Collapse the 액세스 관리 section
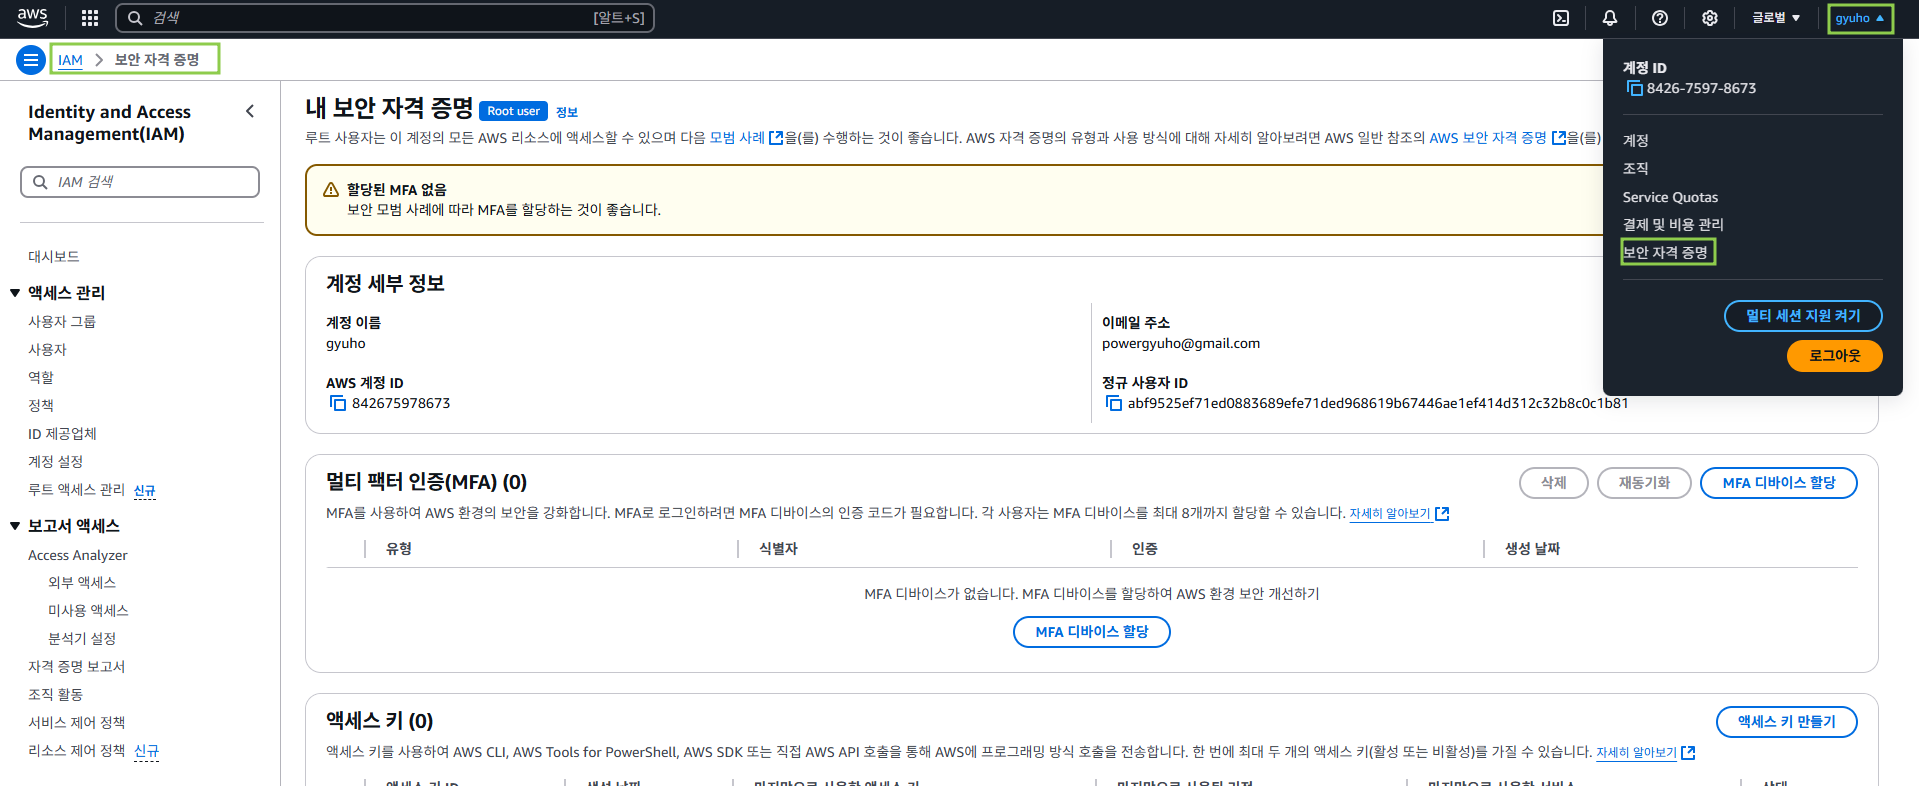 [15, 293]
